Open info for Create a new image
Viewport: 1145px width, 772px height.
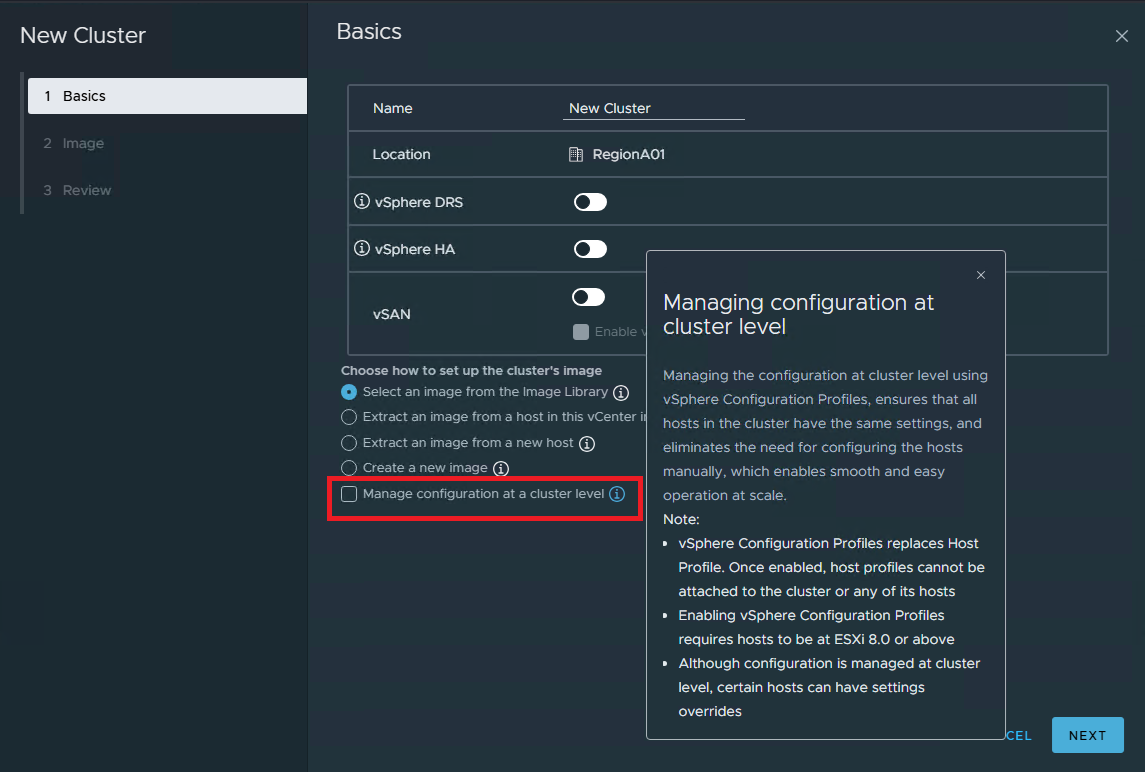click(501, 468)
